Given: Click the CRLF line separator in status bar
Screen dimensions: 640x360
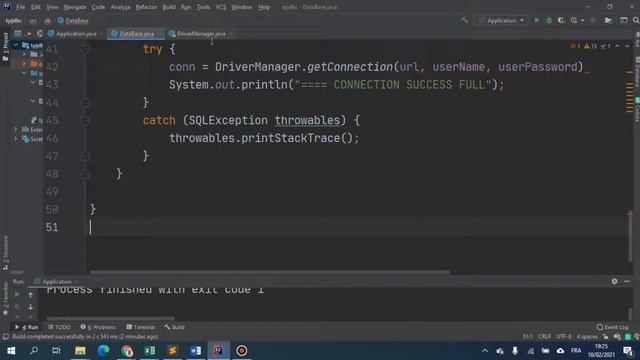Looking at the screenshot, I should 544,336.
